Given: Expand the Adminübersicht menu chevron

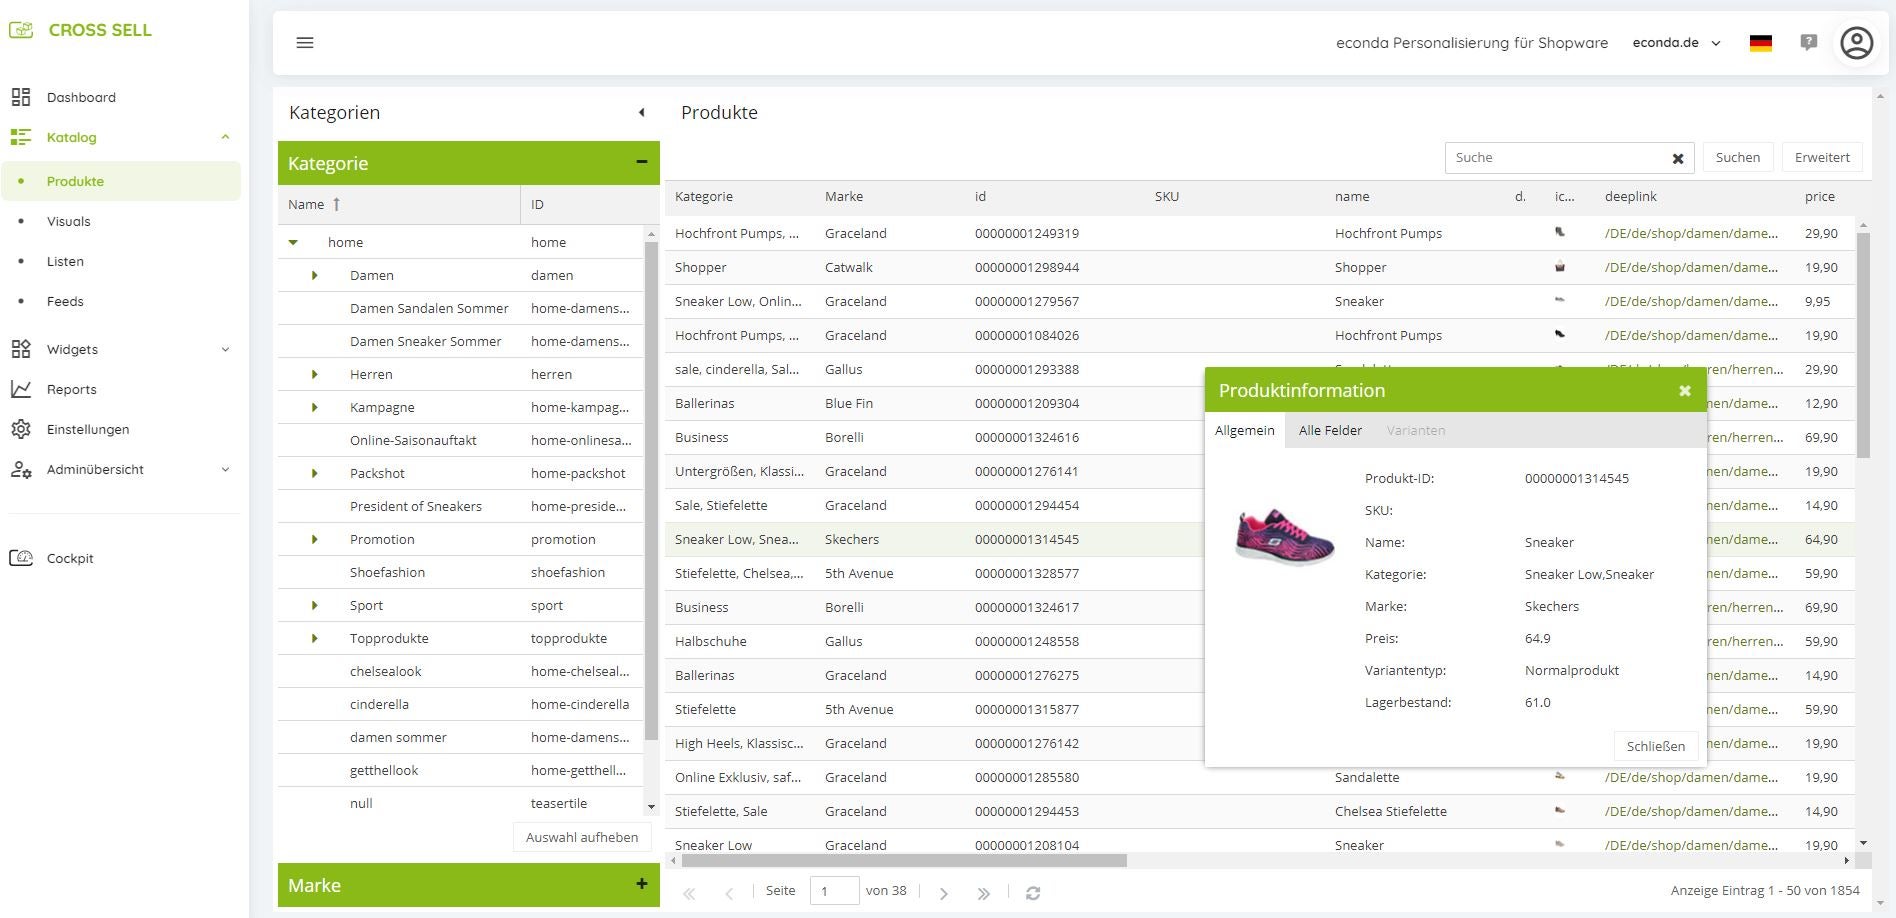Looking at the screenshot, I should click(x=225, y=469).
